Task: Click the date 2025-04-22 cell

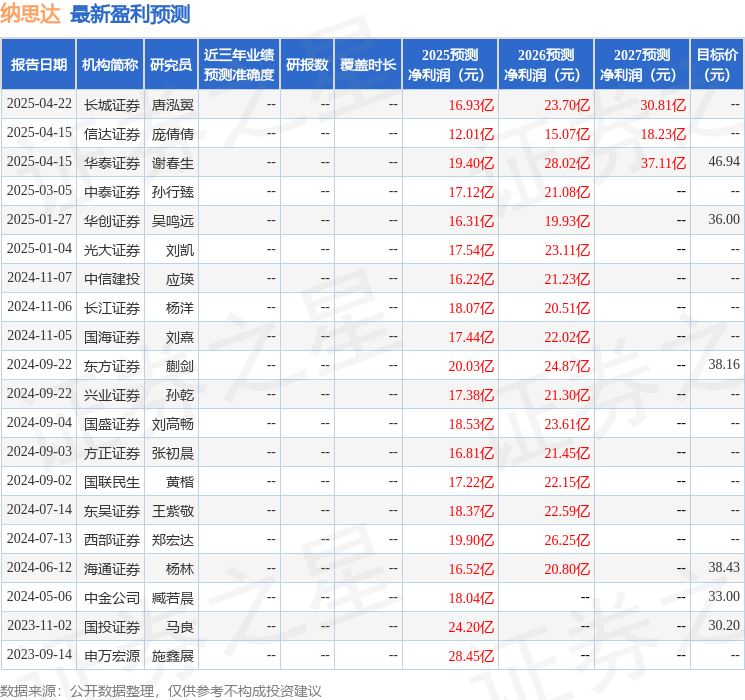Action: point(39,104)
